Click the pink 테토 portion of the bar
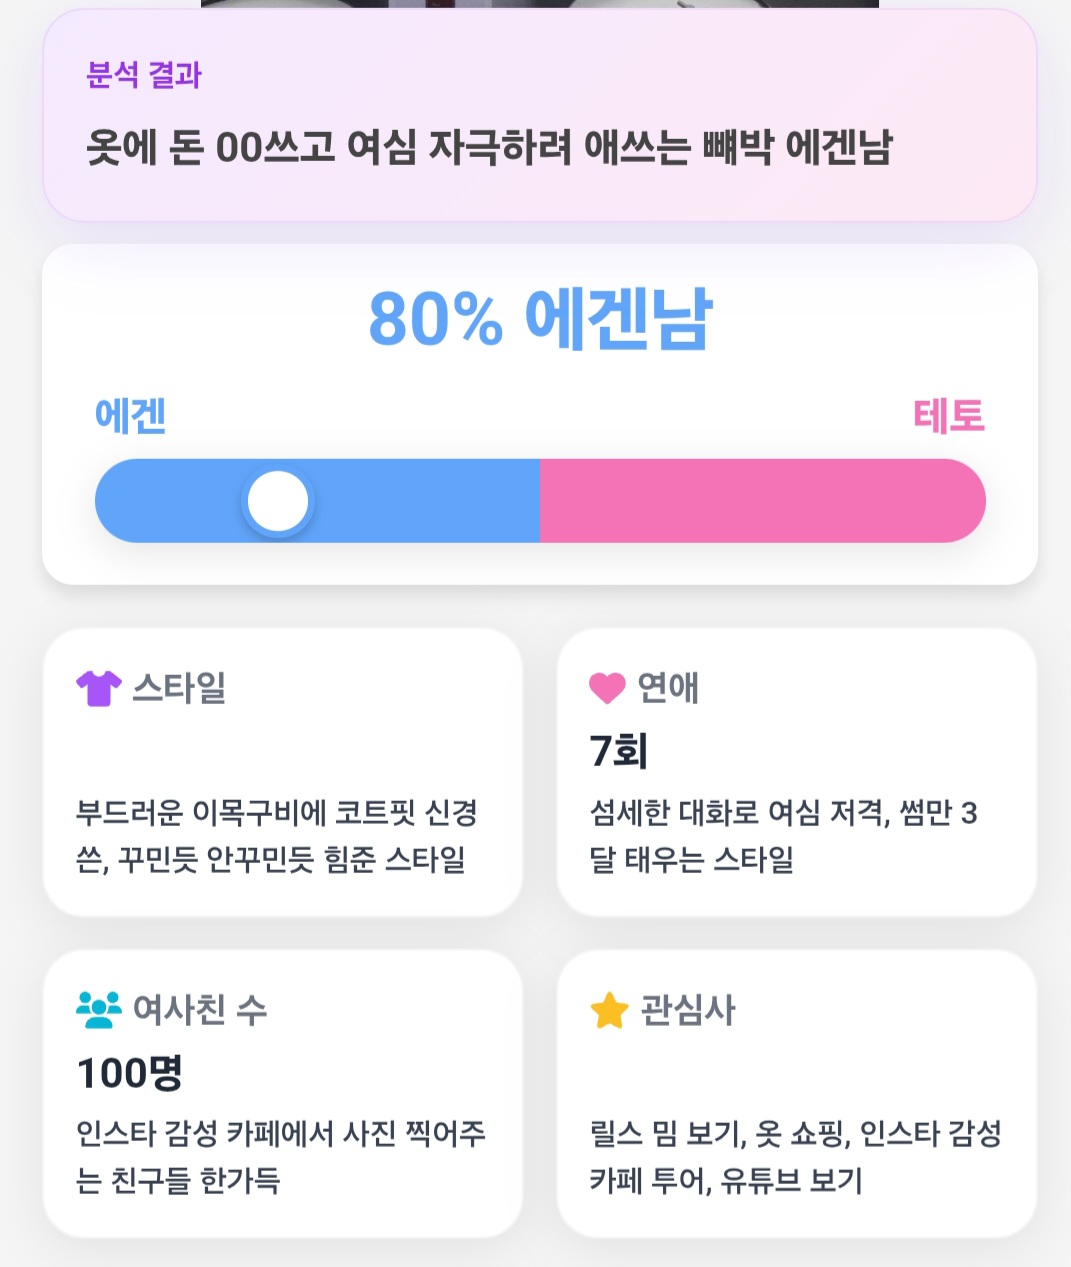This screenshot has width=1071, height=1267. pyautogui.click(x=763, y=501)
